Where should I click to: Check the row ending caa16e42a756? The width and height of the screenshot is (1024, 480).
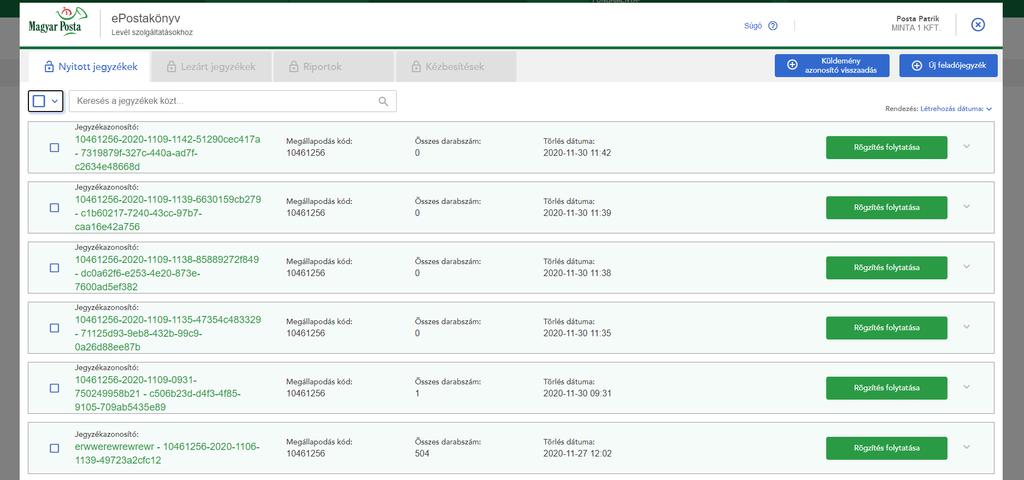coord(54,208)
